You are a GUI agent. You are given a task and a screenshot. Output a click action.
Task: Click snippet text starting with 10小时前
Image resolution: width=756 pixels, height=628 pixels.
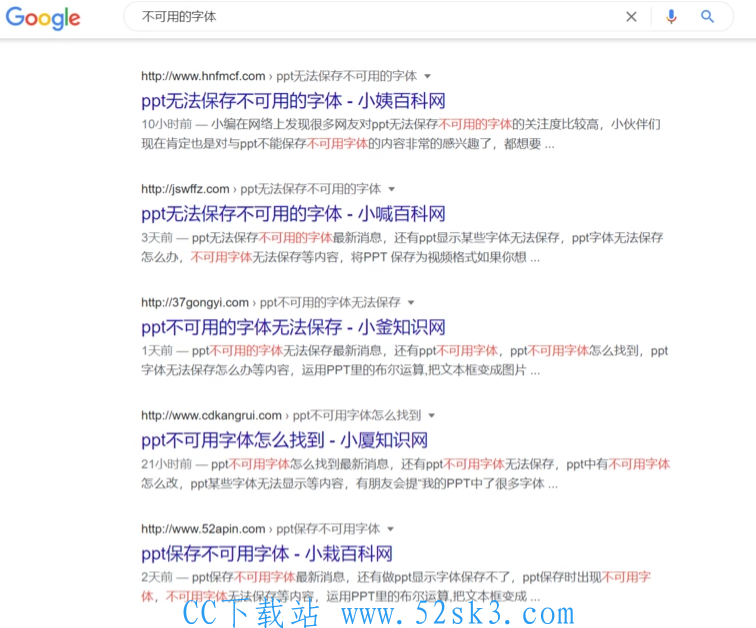pyautogui.click(x=401, y=134)
